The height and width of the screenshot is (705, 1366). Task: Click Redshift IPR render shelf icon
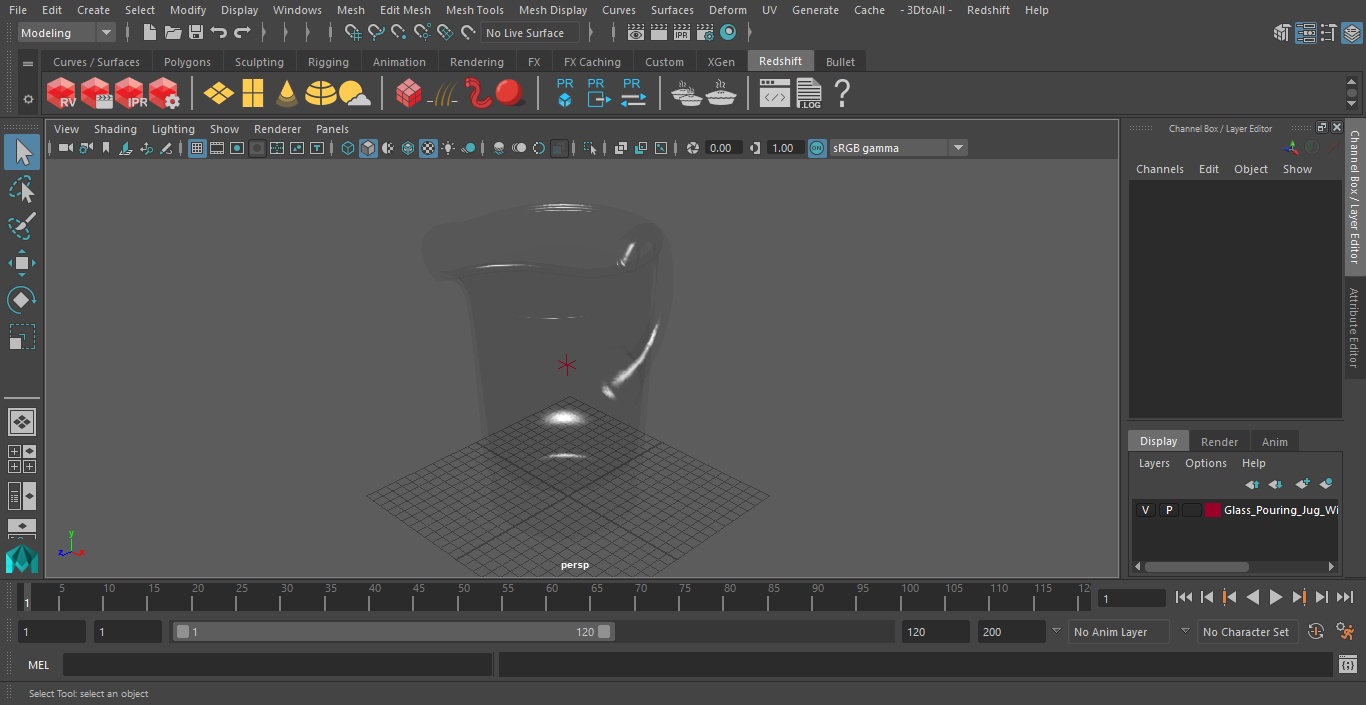[x=130, y=93]
